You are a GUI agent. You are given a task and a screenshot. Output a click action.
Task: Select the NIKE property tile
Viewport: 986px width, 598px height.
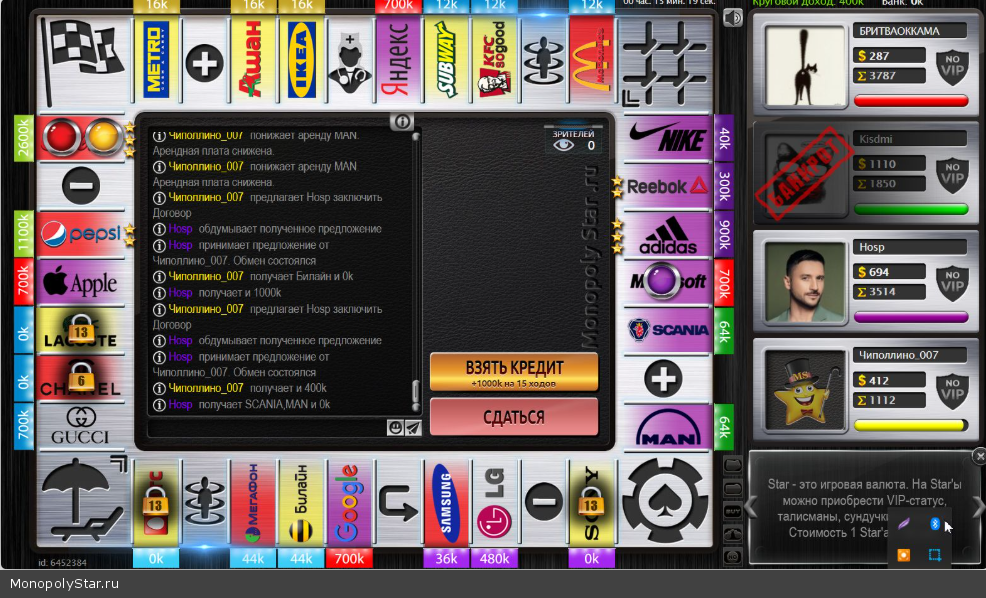click(x=667, y=137)
